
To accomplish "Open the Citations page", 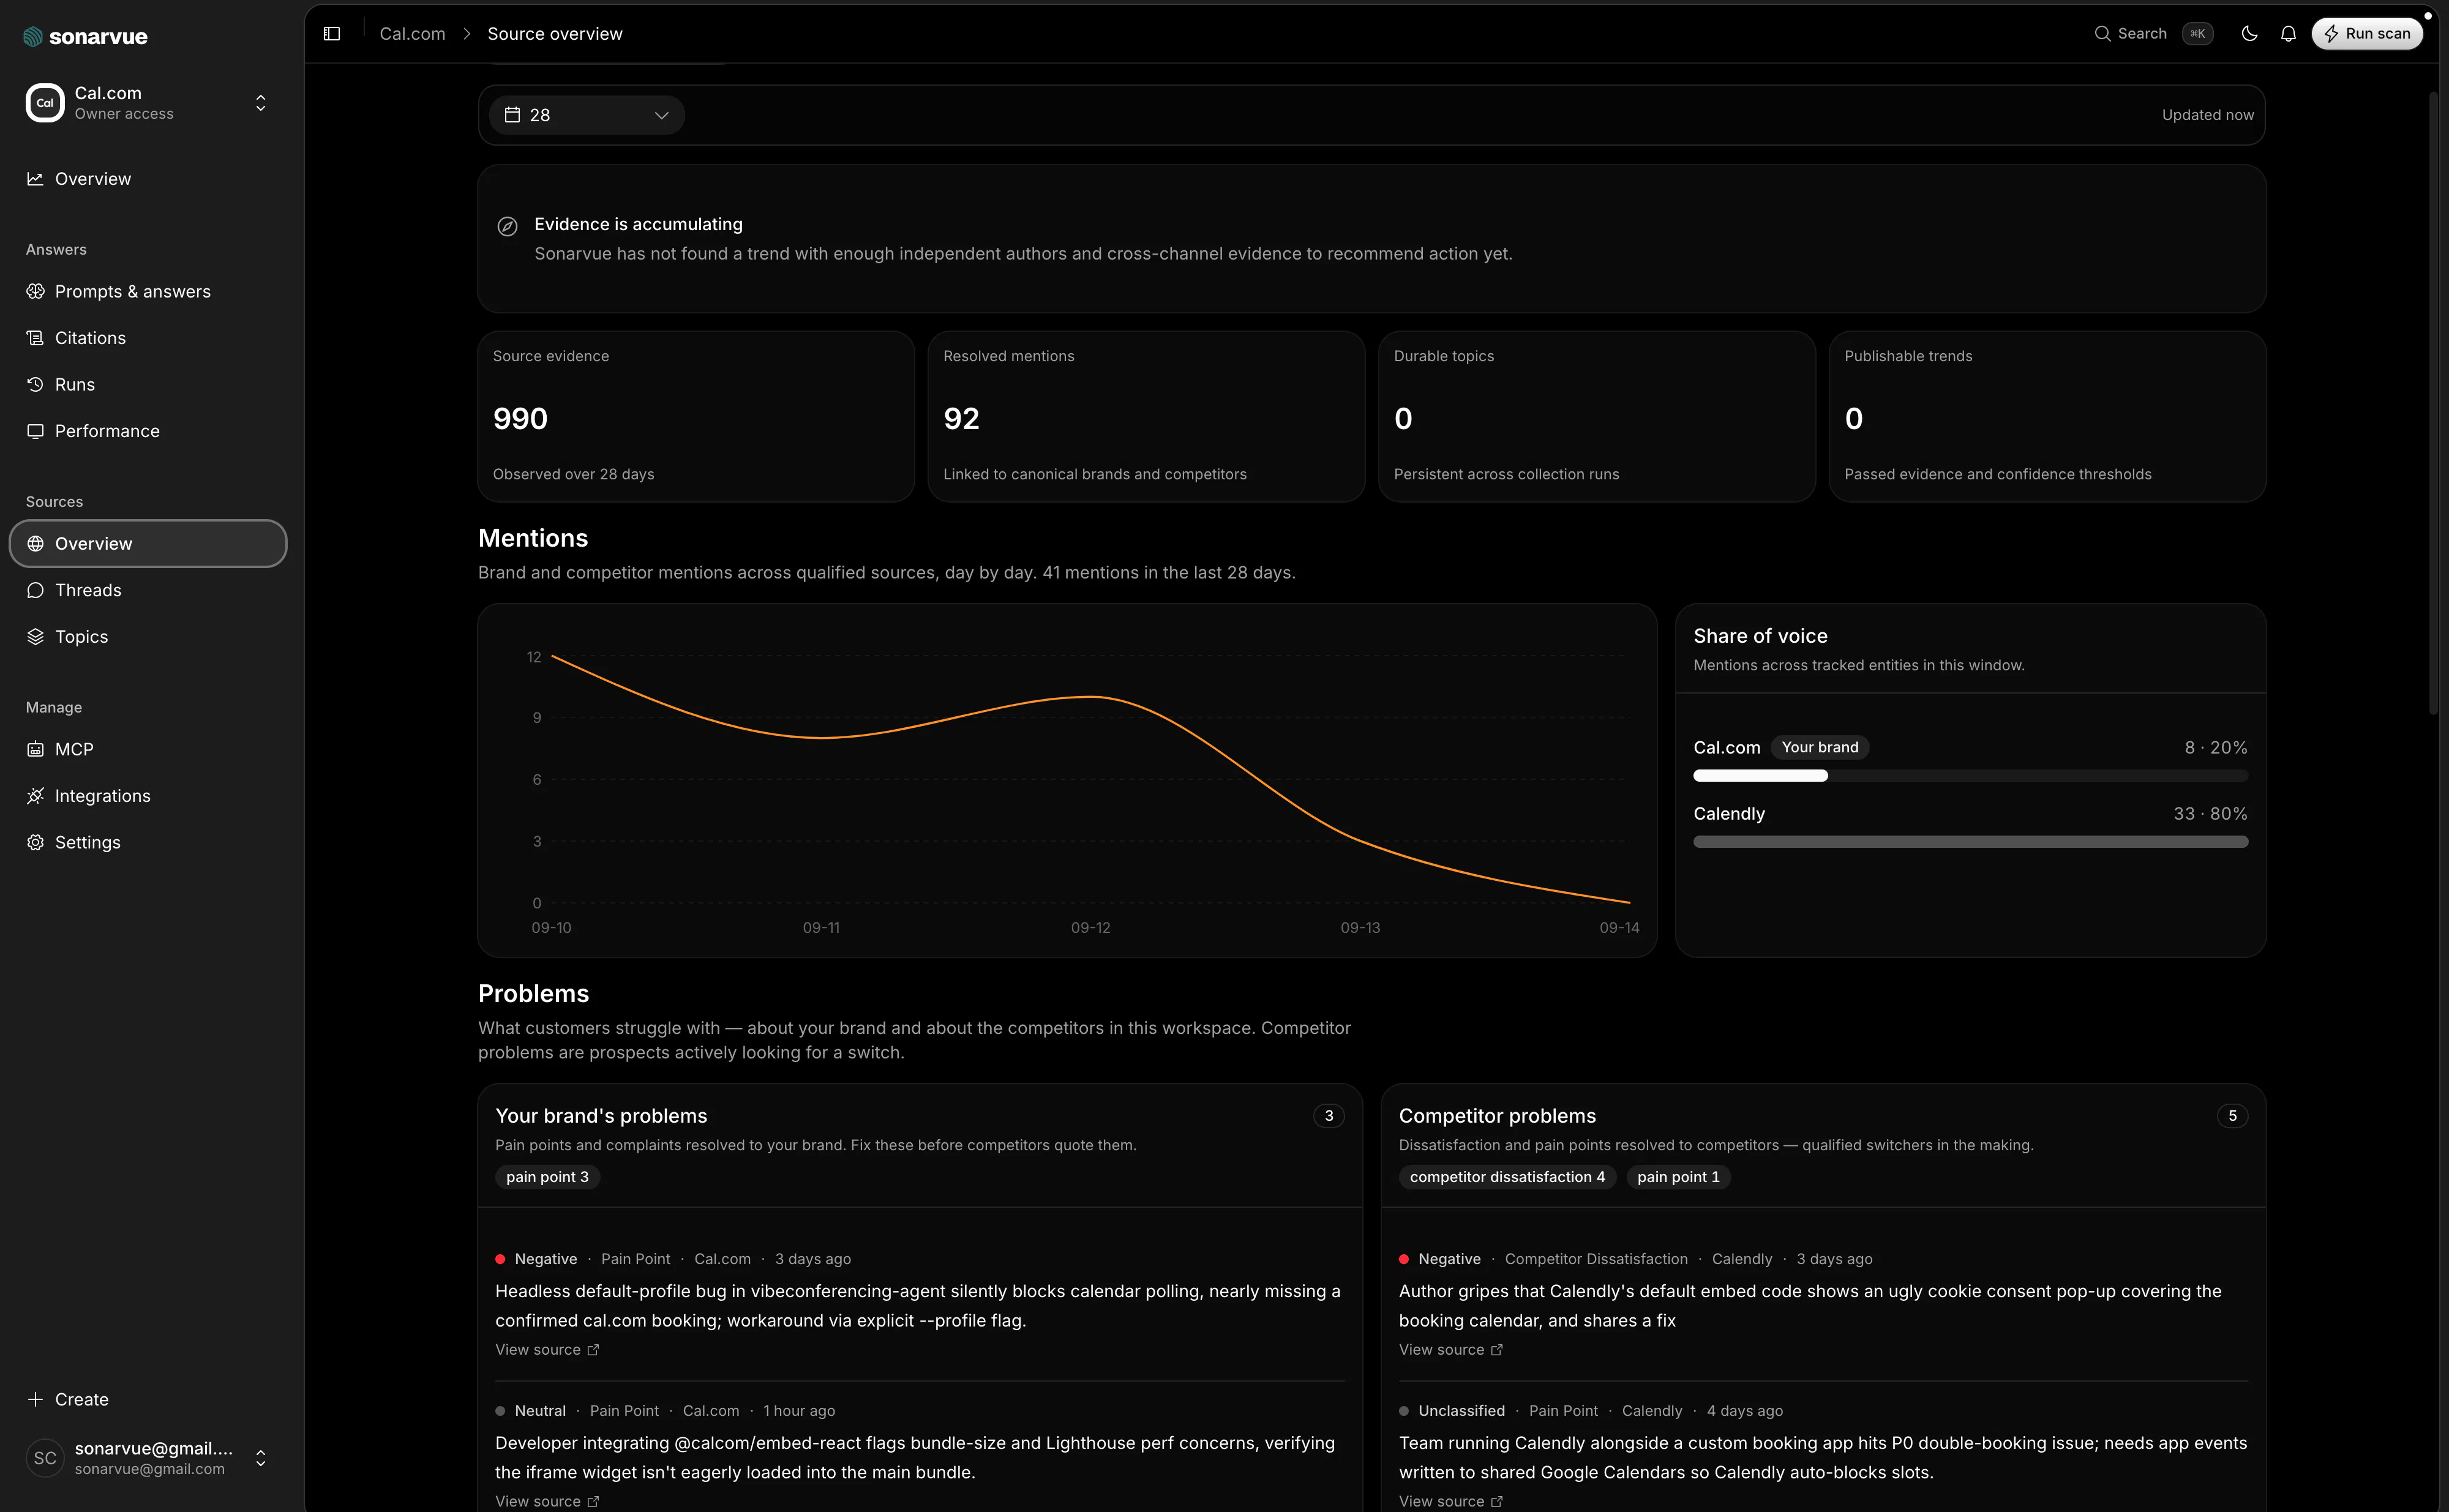I will (x=148, y=338).
